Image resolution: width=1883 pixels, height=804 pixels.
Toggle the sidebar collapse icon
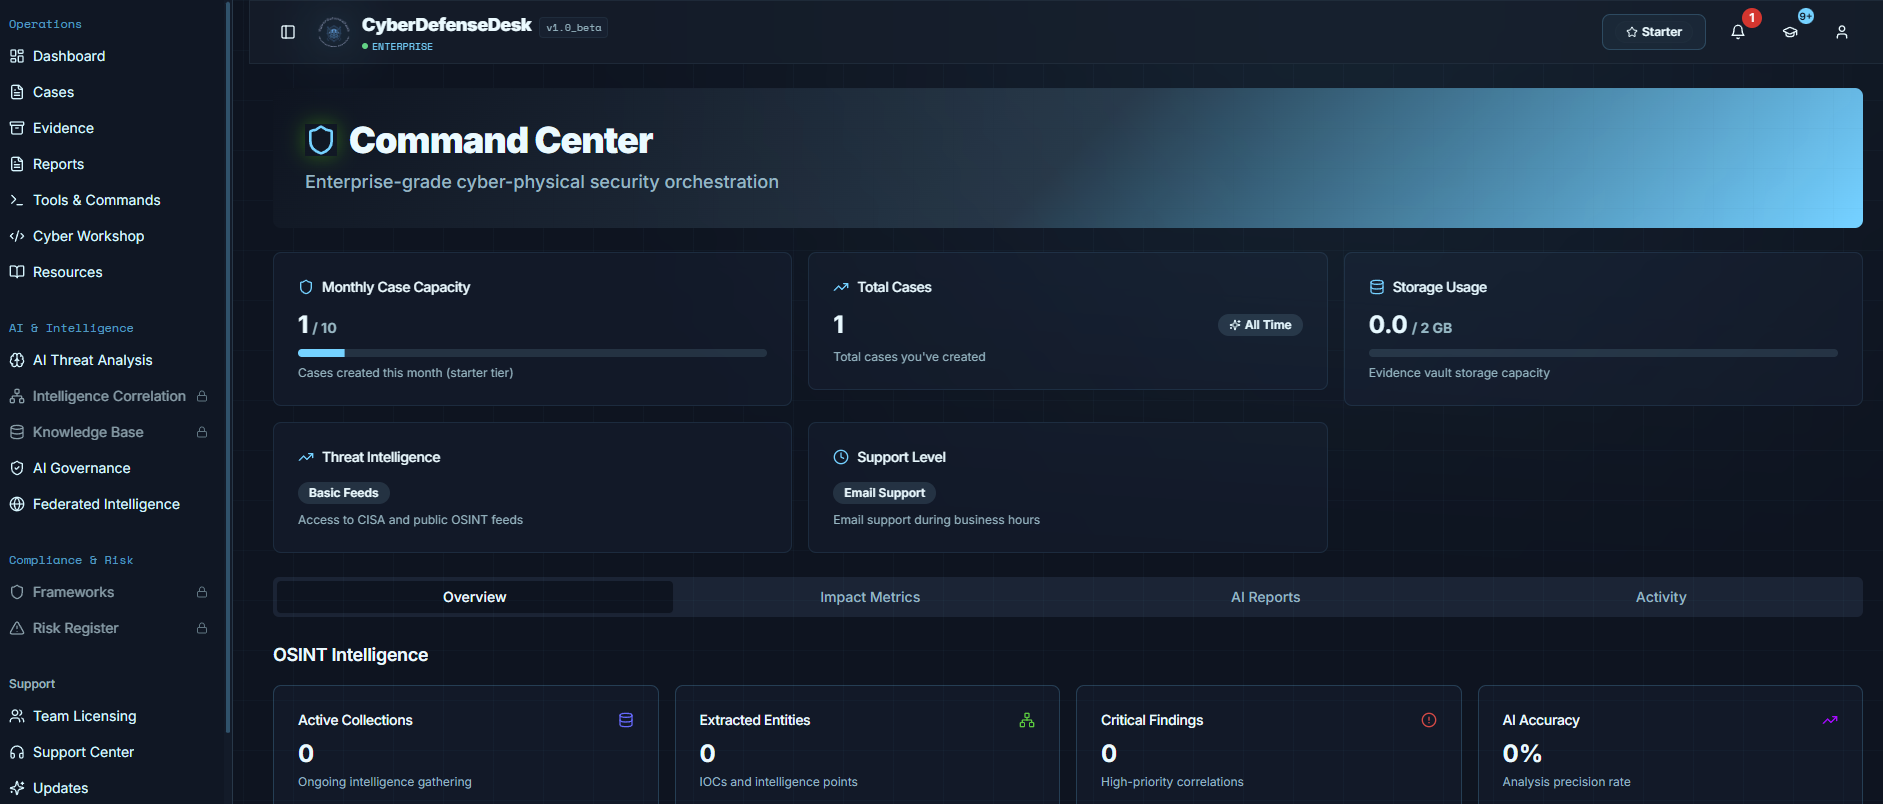[x=288, y=32]
